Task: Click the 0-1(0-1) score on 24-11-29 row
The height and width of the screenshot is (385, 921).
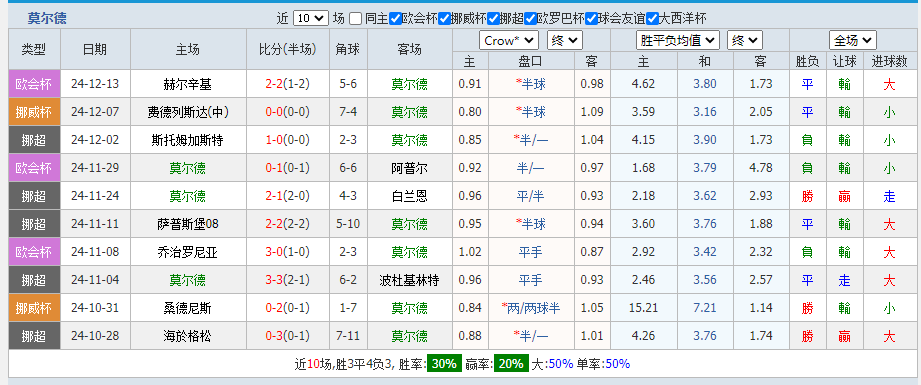Action: [x=288, y=169]
